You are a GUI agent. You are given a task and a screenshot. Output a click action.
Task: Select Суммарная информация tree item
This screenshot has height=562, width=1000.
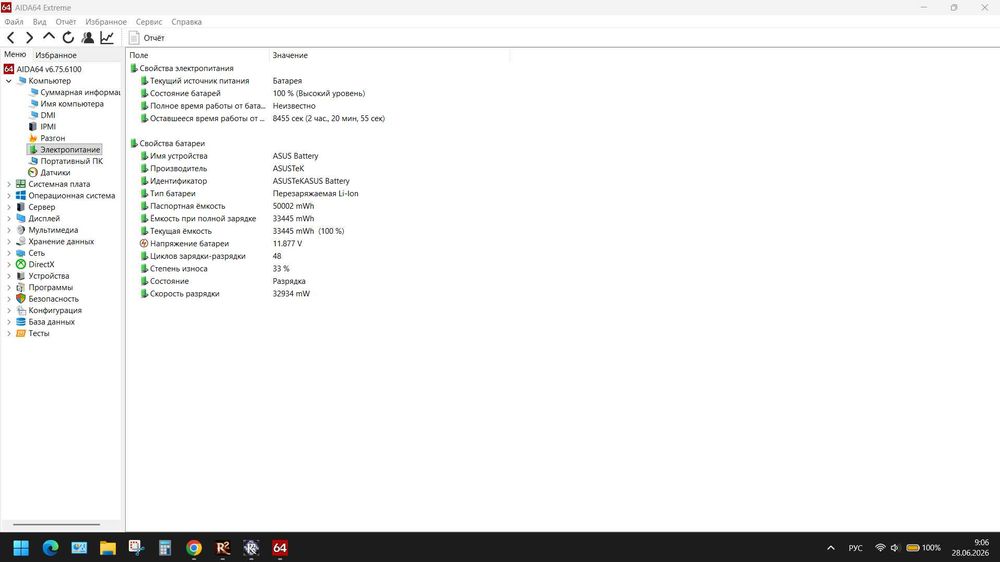[x=80, y=92]
